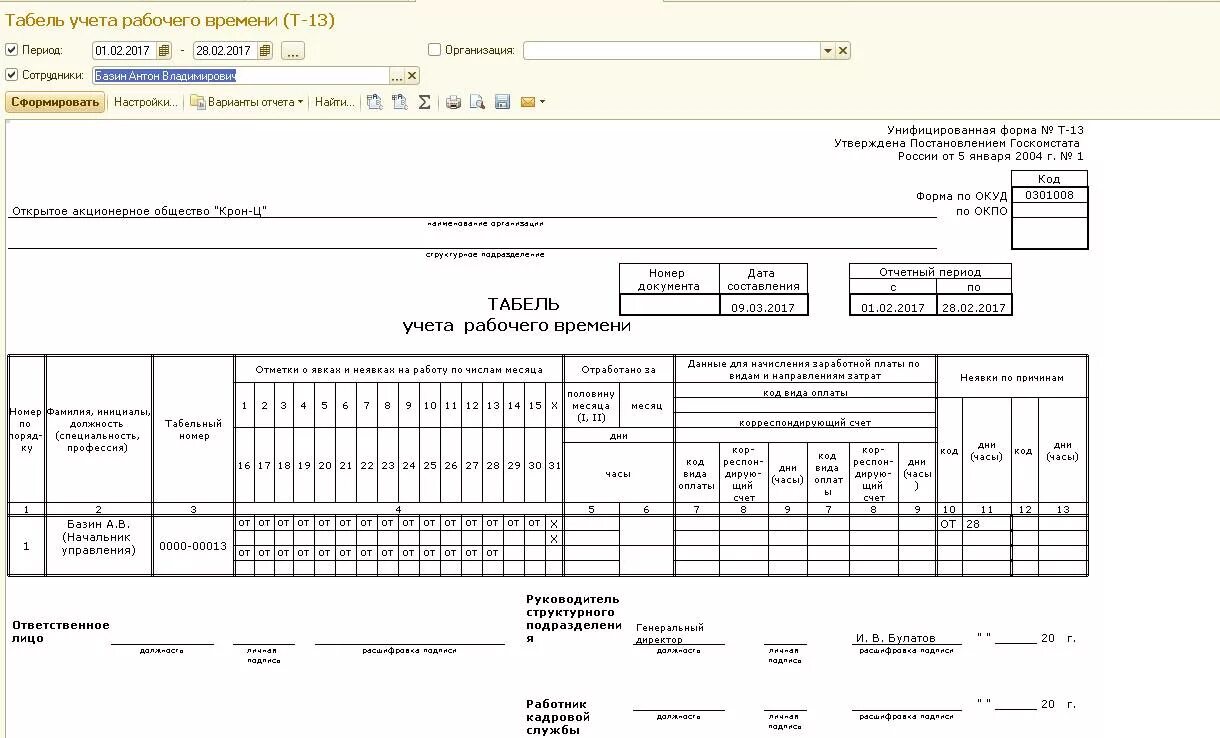Click the Найти... search button
The image size is (1220, 738).
(x=334, y=102)
